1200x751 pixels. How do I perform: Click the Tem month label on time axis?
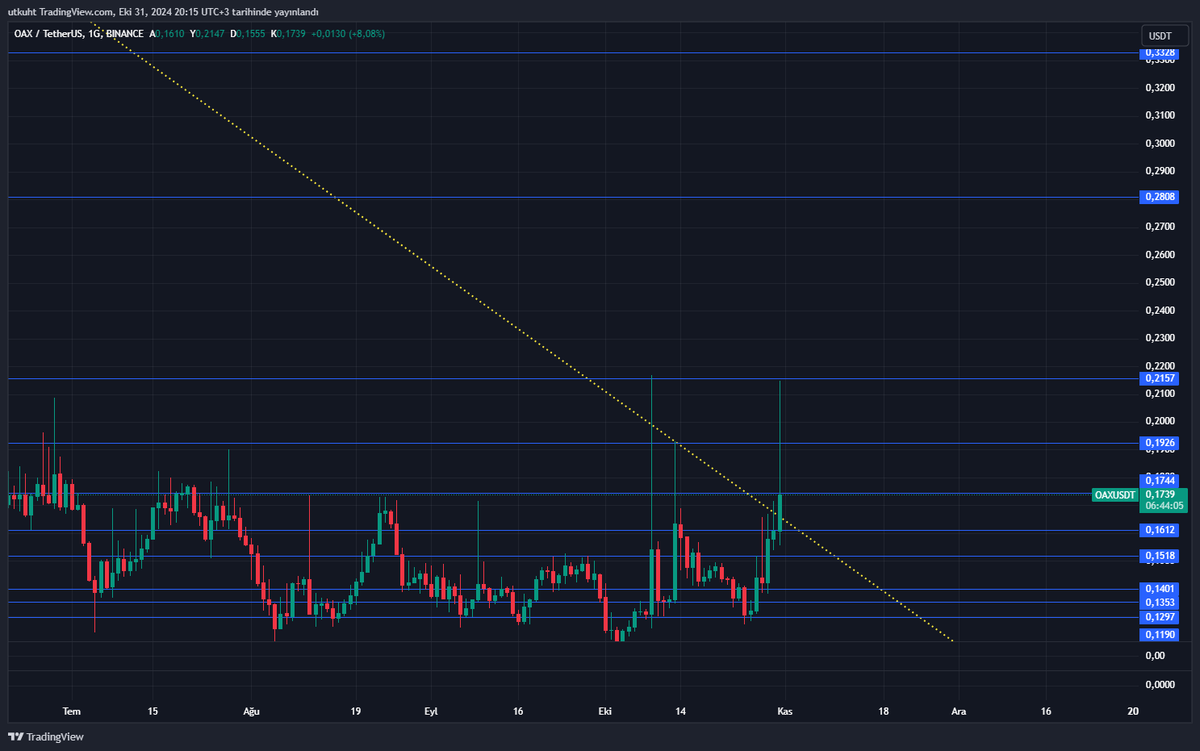click(x=71, y=711)
